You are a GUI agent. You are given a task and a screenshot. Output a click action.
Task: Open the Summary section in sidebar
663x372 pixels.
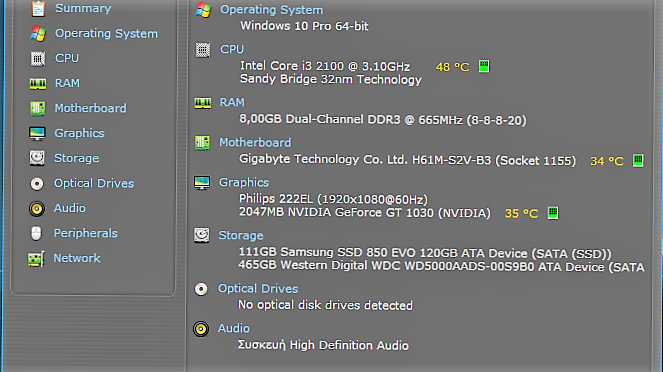tap(83, 8)
